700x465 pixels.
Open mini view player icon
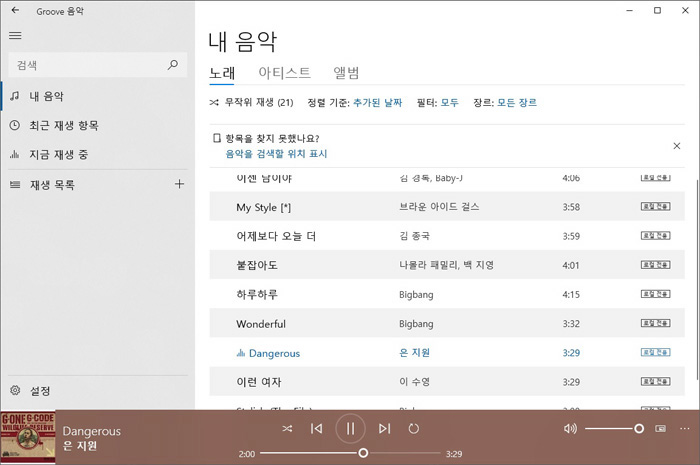660,429
